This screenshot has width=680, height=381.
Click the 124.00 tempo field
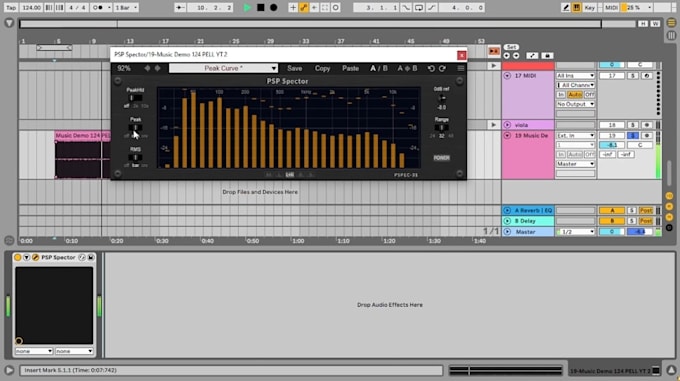click(x=31, y=7)
